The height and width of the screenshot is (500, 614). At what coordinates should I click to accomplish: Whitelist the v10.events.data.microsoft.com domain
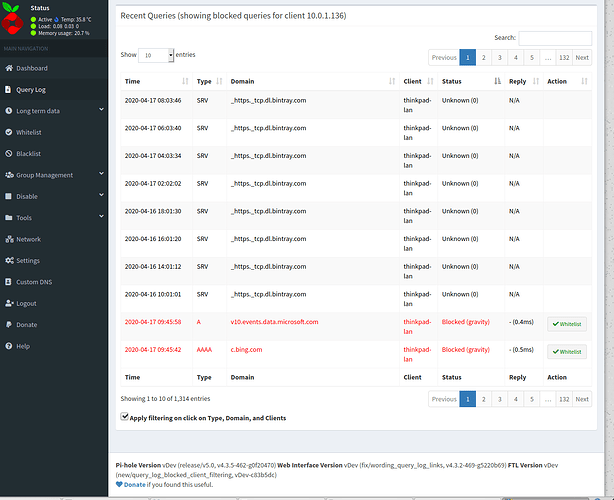click(x=566, y=324)
